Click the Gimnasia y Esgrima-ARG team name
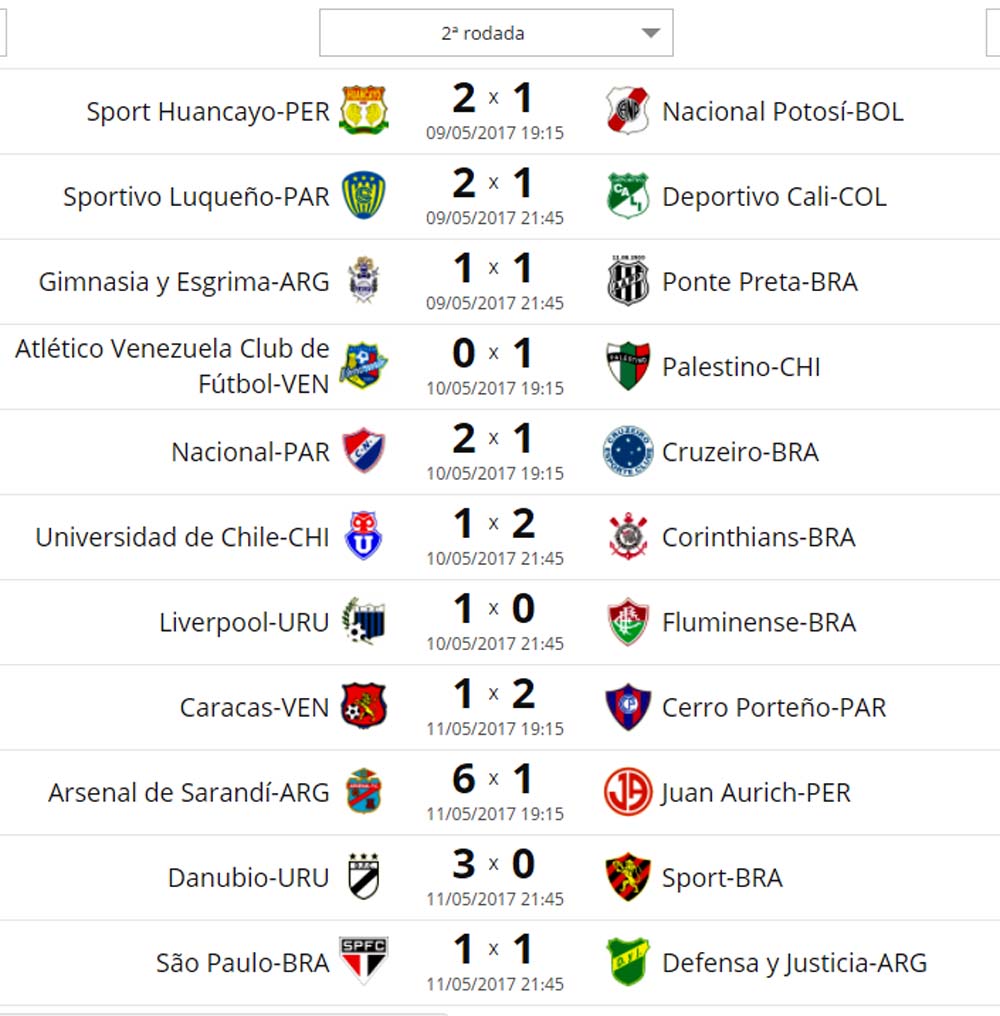 [x=184, y=282]
